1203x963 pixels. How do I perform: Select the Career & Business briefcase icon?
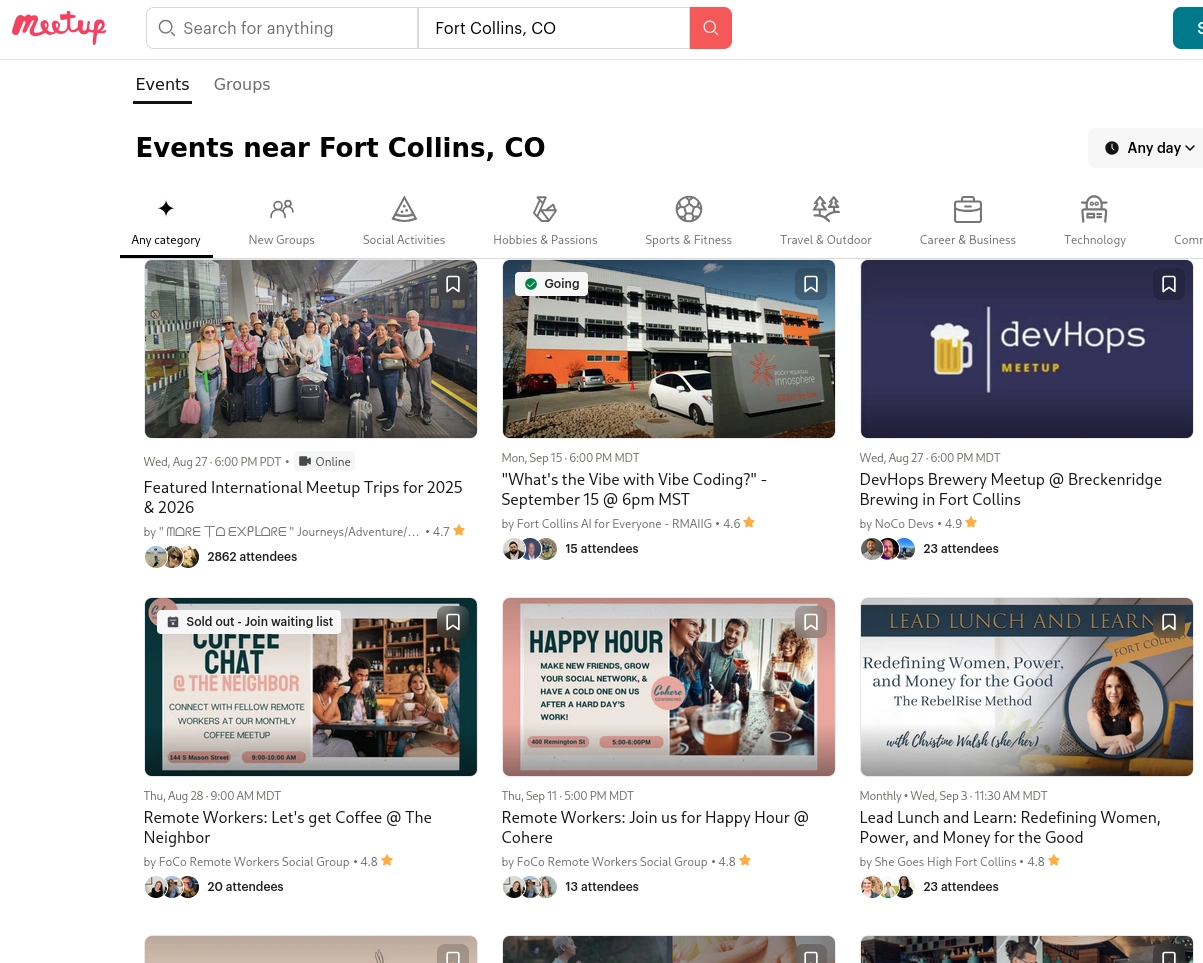click(968, 209)
